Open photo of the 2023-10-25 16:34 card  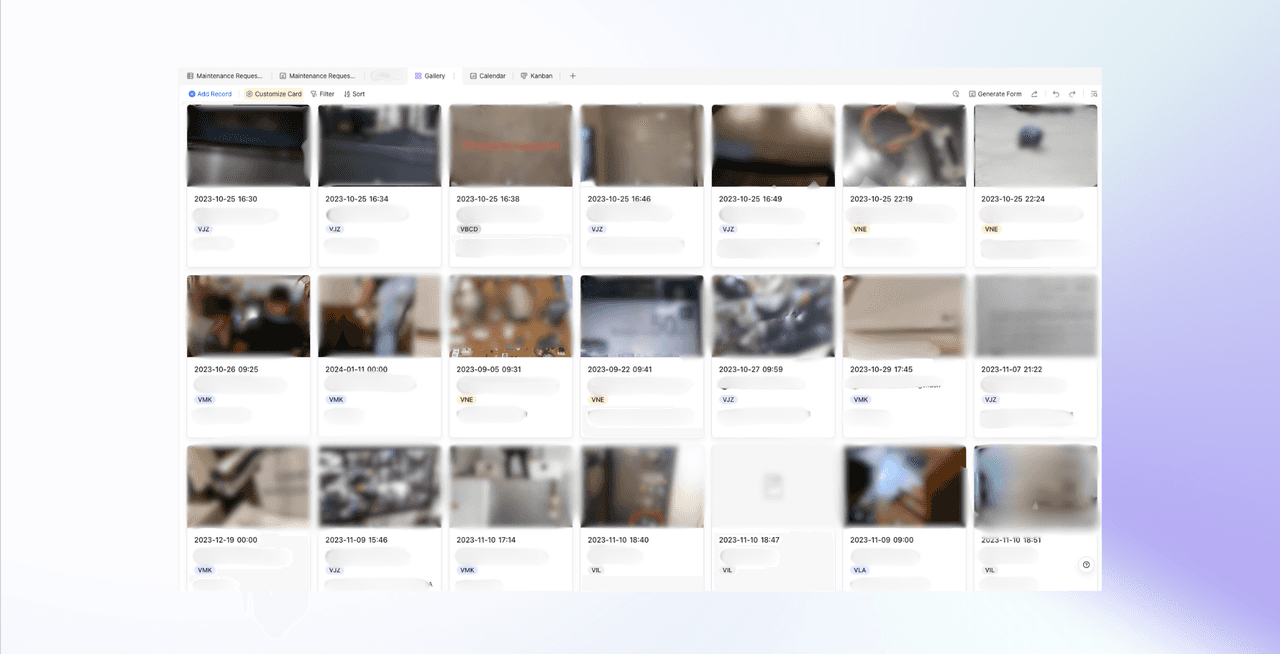coord(379,146)
